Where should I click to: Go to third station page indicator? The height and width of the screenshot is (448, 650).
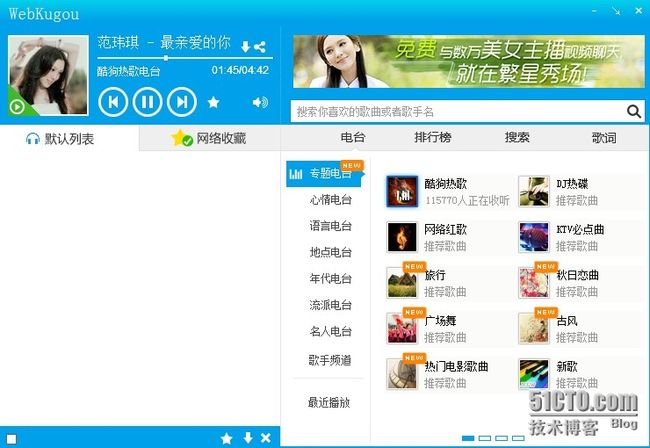point(501,438)
